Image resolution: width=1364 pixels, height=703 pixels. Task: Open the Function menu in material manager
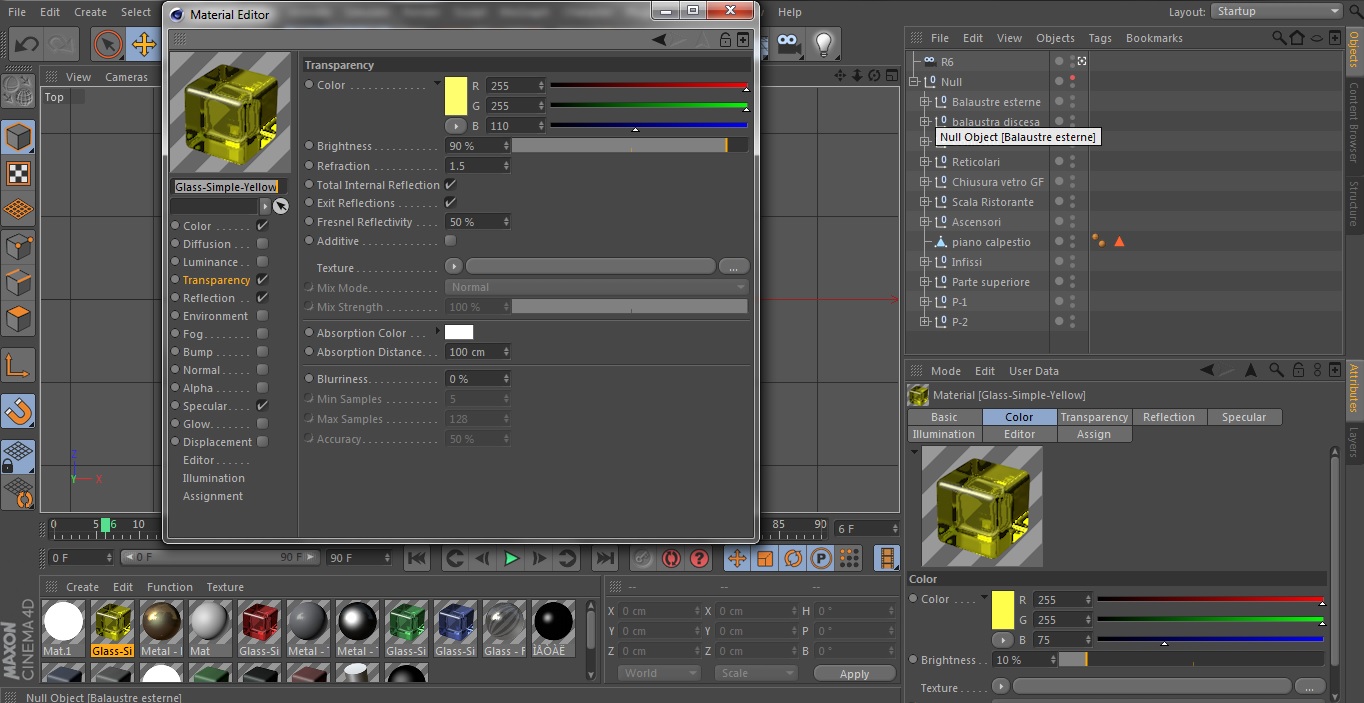tap(170, 587)
